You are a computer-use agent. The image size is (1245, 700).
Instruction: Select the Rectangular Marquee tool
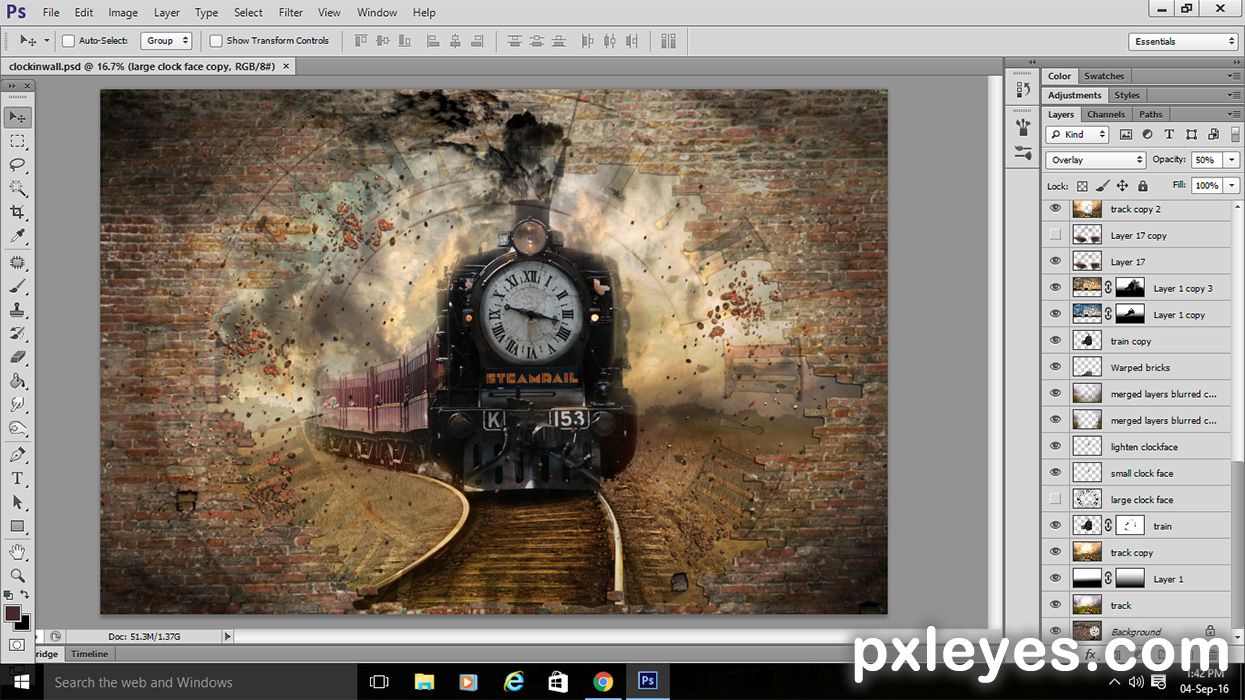(x=18, y=141)
